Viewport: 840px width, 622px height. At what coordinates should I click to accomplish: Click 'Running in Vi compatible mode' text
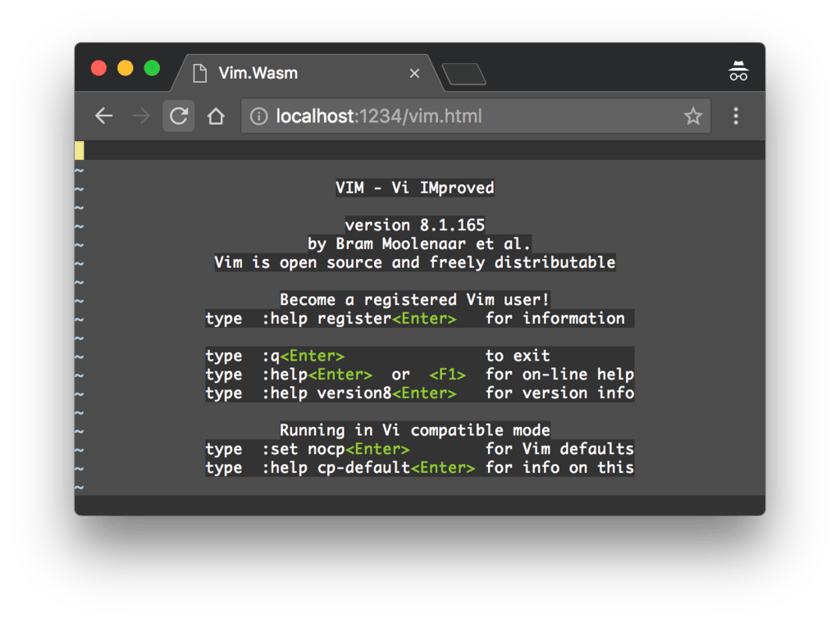click(x=415, y=430)
